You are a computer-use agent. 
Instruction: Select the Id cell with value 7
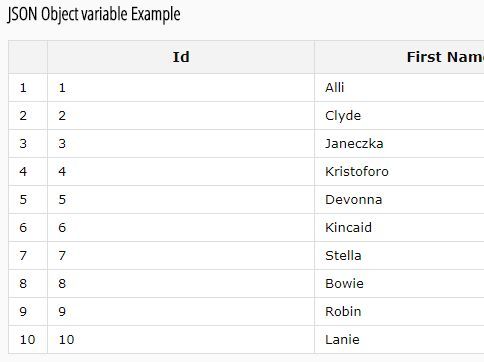click(x=181, y=256)
